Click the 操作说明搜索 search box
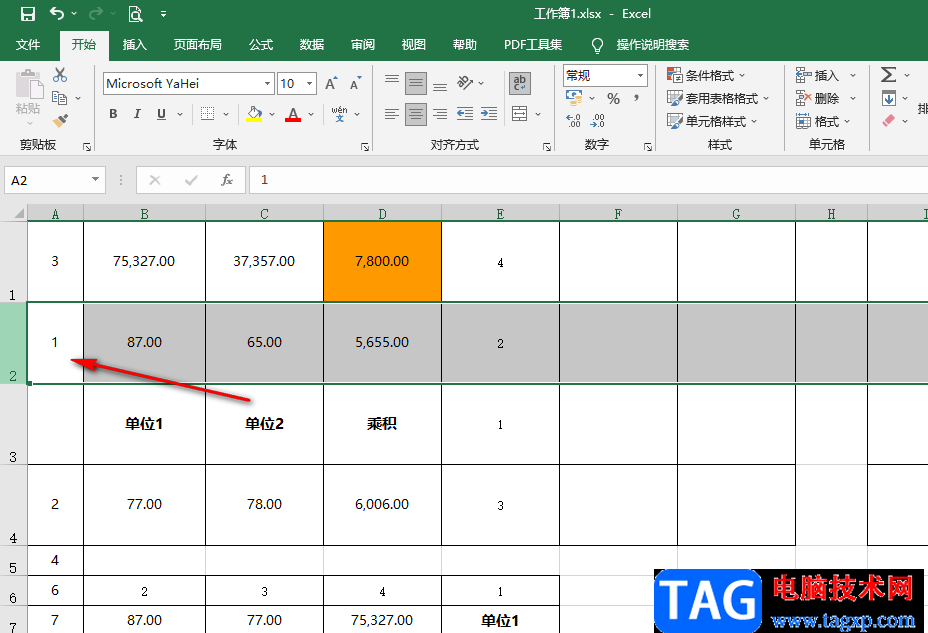This screenshot has height=633, width=928. coord(652,44)
